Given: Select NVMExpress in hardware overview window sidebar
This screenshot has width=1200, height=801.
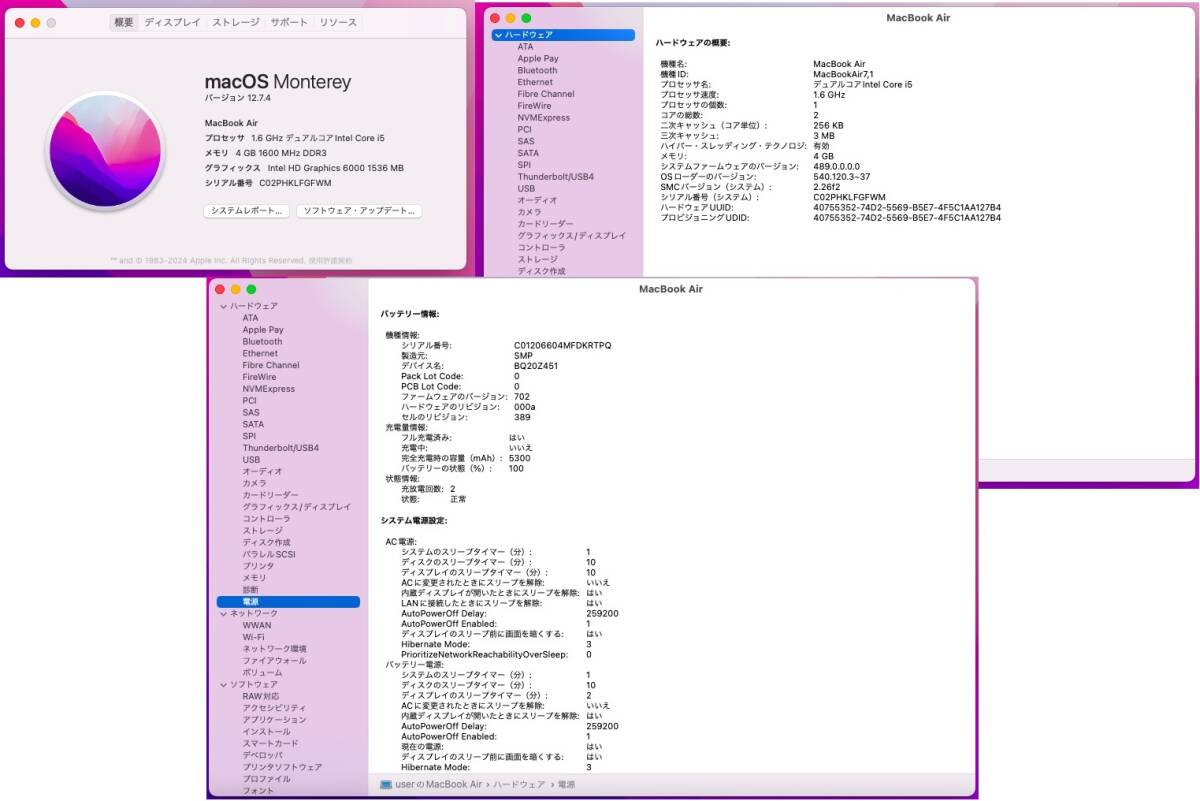Looking at the screenshot, I should pyautogui.click(x=543, y=117).
